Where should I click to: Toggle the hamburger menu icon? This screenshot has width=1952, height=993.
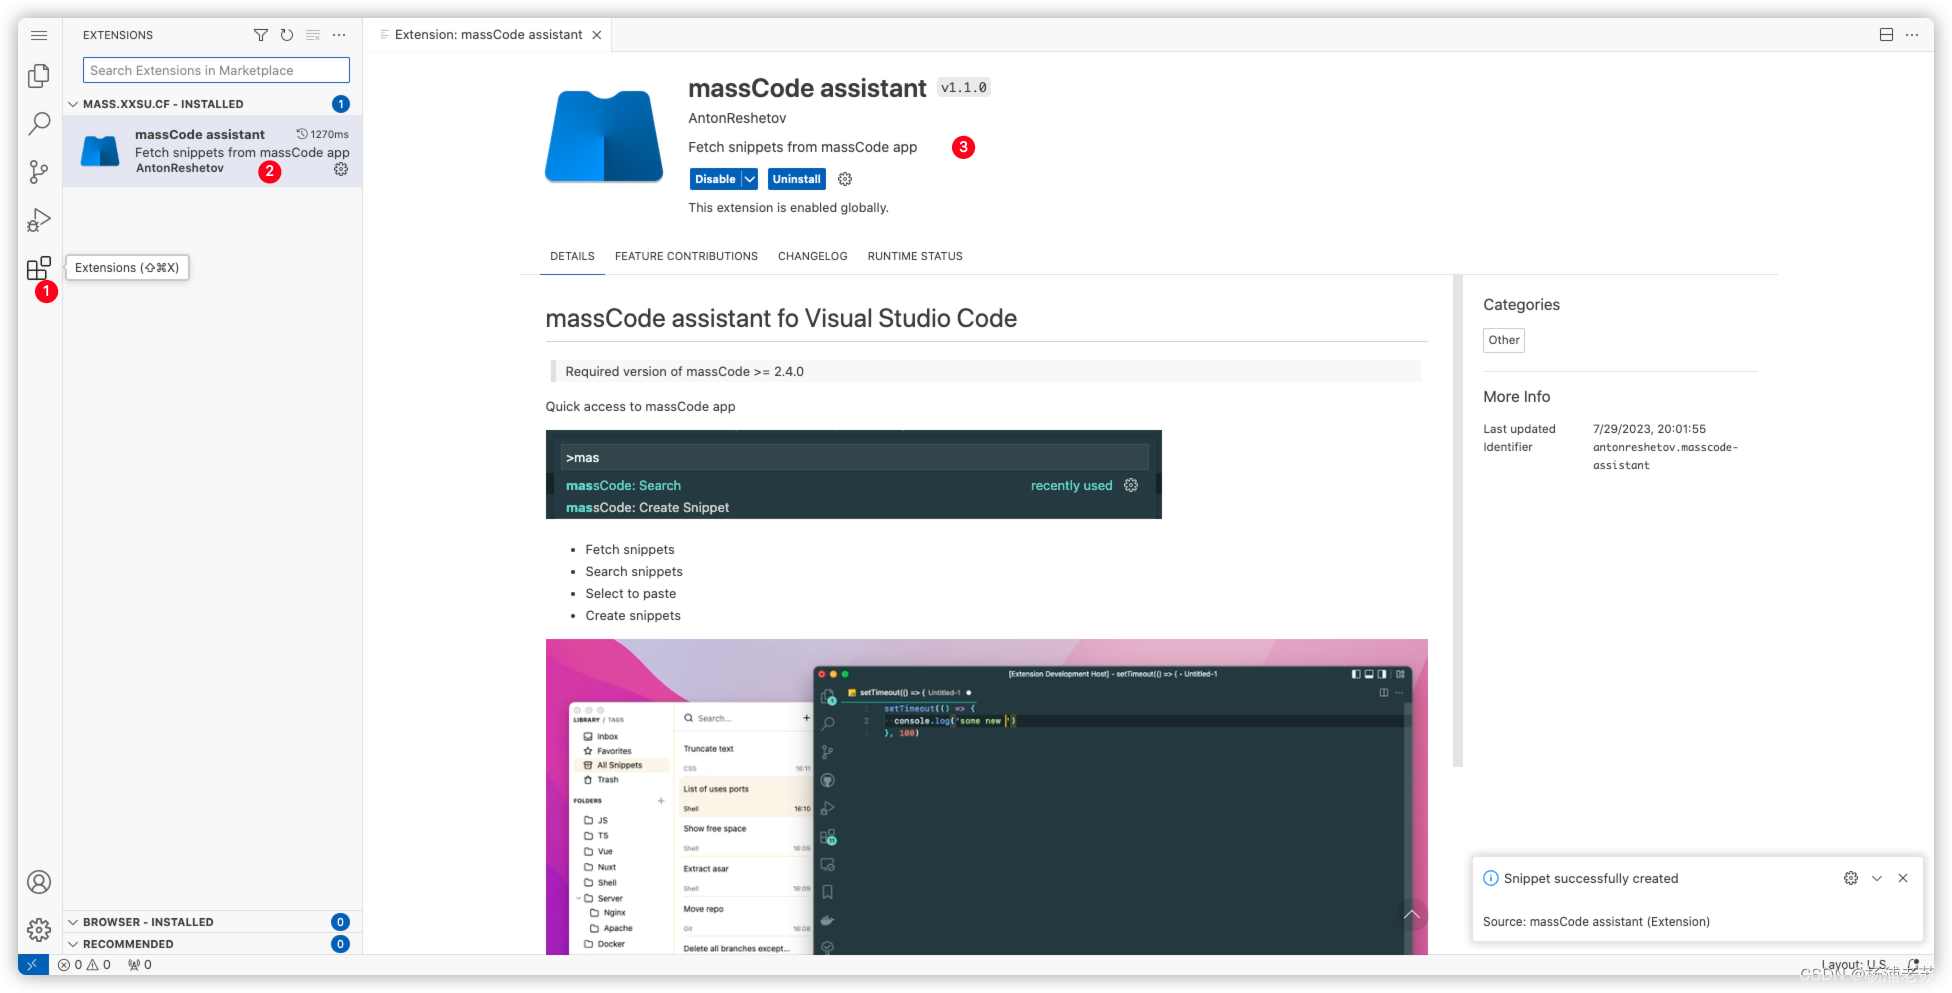point(39,35)
